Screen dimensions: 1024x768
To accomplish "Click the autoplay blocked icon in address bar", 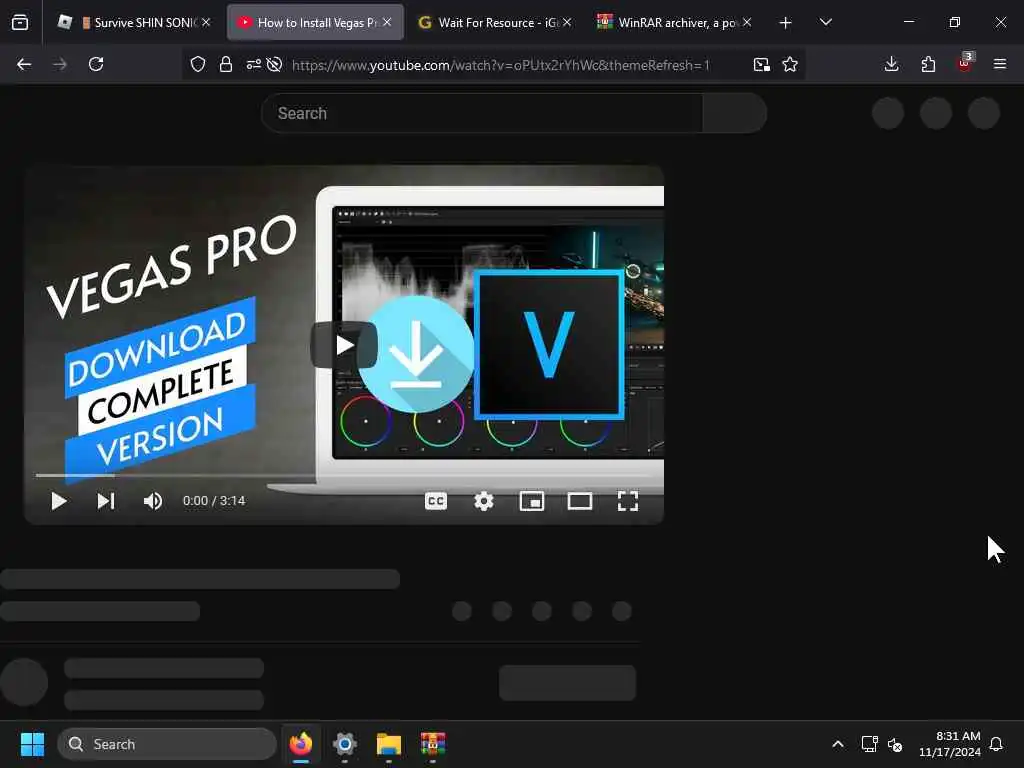I will click(x=275, y=64).
